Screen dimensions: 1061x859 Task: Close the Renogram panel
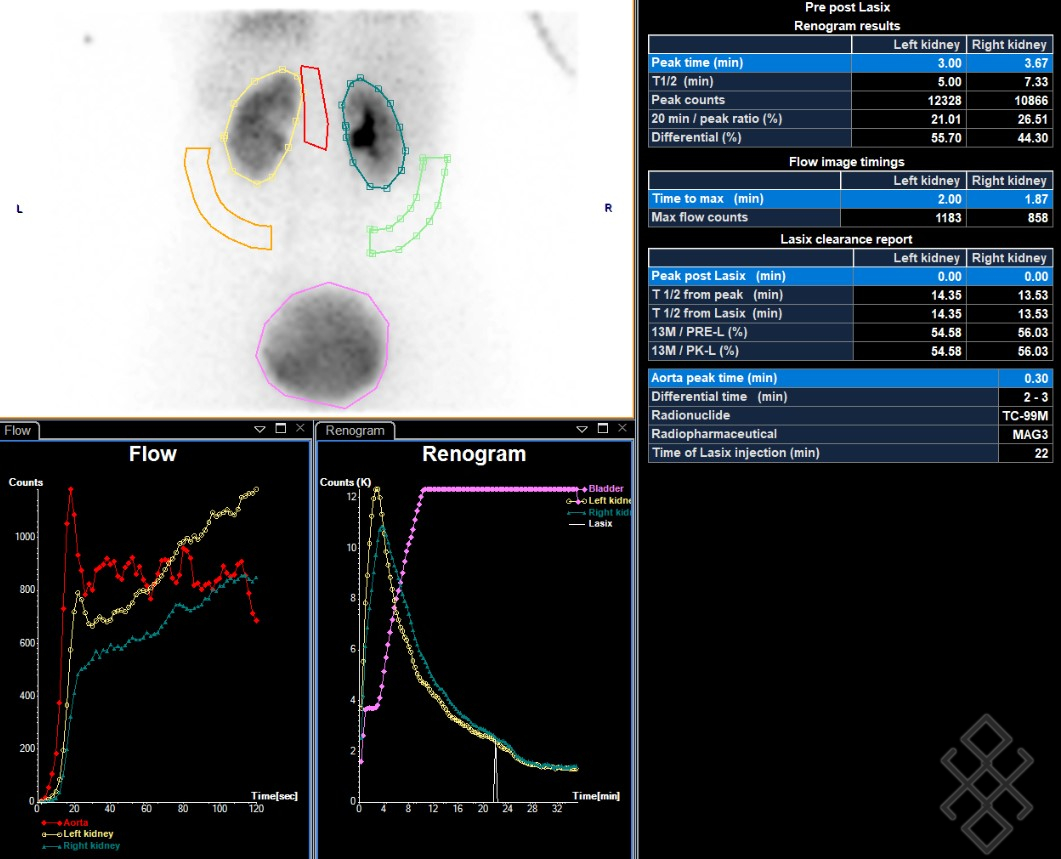coord(622,429)
